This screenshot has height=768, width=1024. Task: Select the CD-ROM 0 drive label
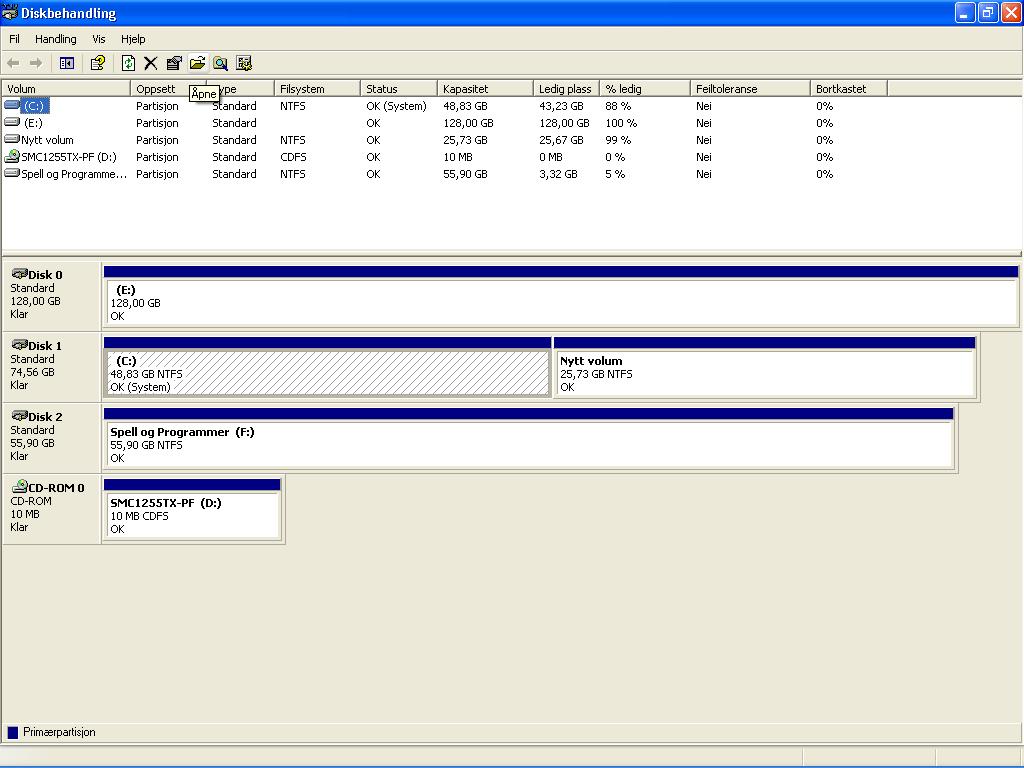52,507
